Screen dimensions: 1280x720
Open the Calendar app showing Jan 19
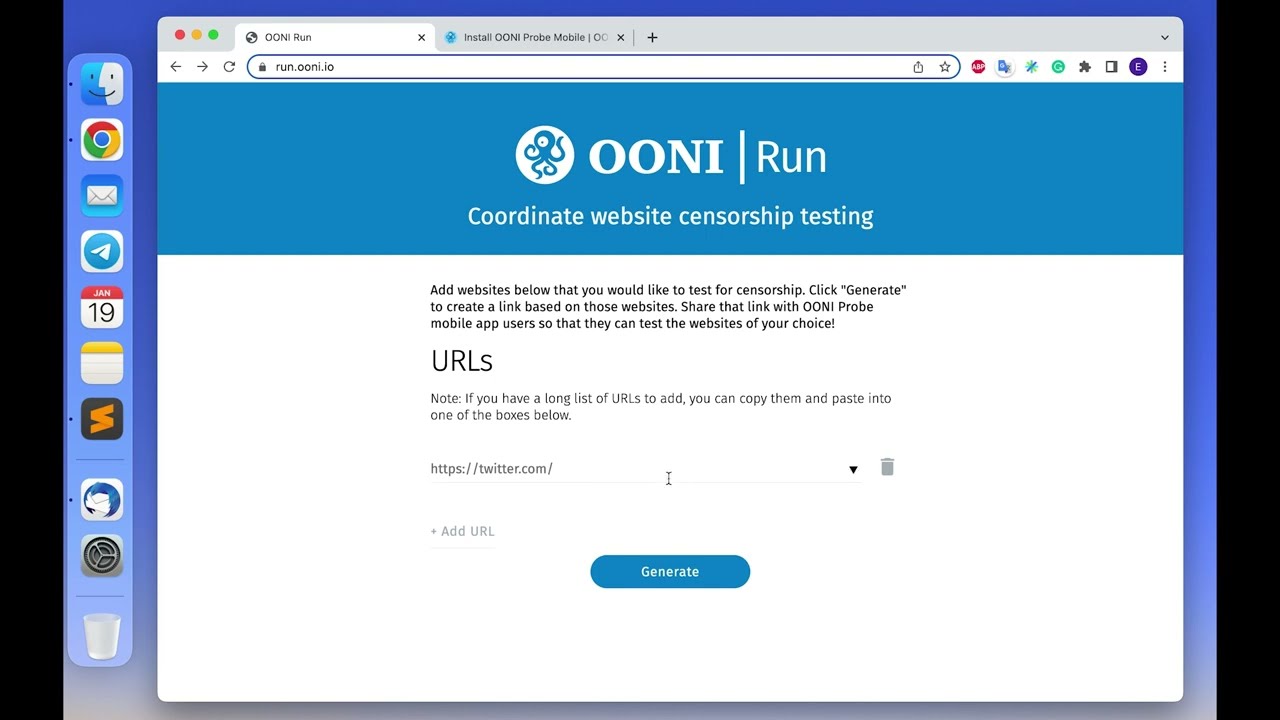[x=102, y=307]
